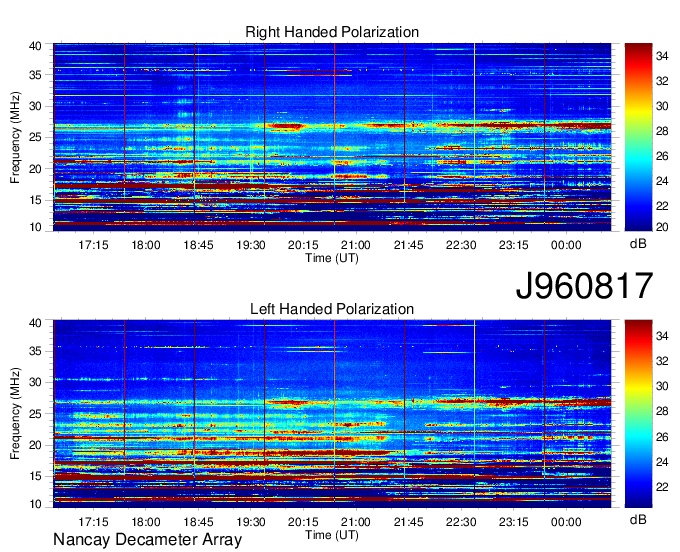Click the 22 dB value on Left Handed colorbar
The width and height of the screenshot is (680, 552).
click(662, 487)
